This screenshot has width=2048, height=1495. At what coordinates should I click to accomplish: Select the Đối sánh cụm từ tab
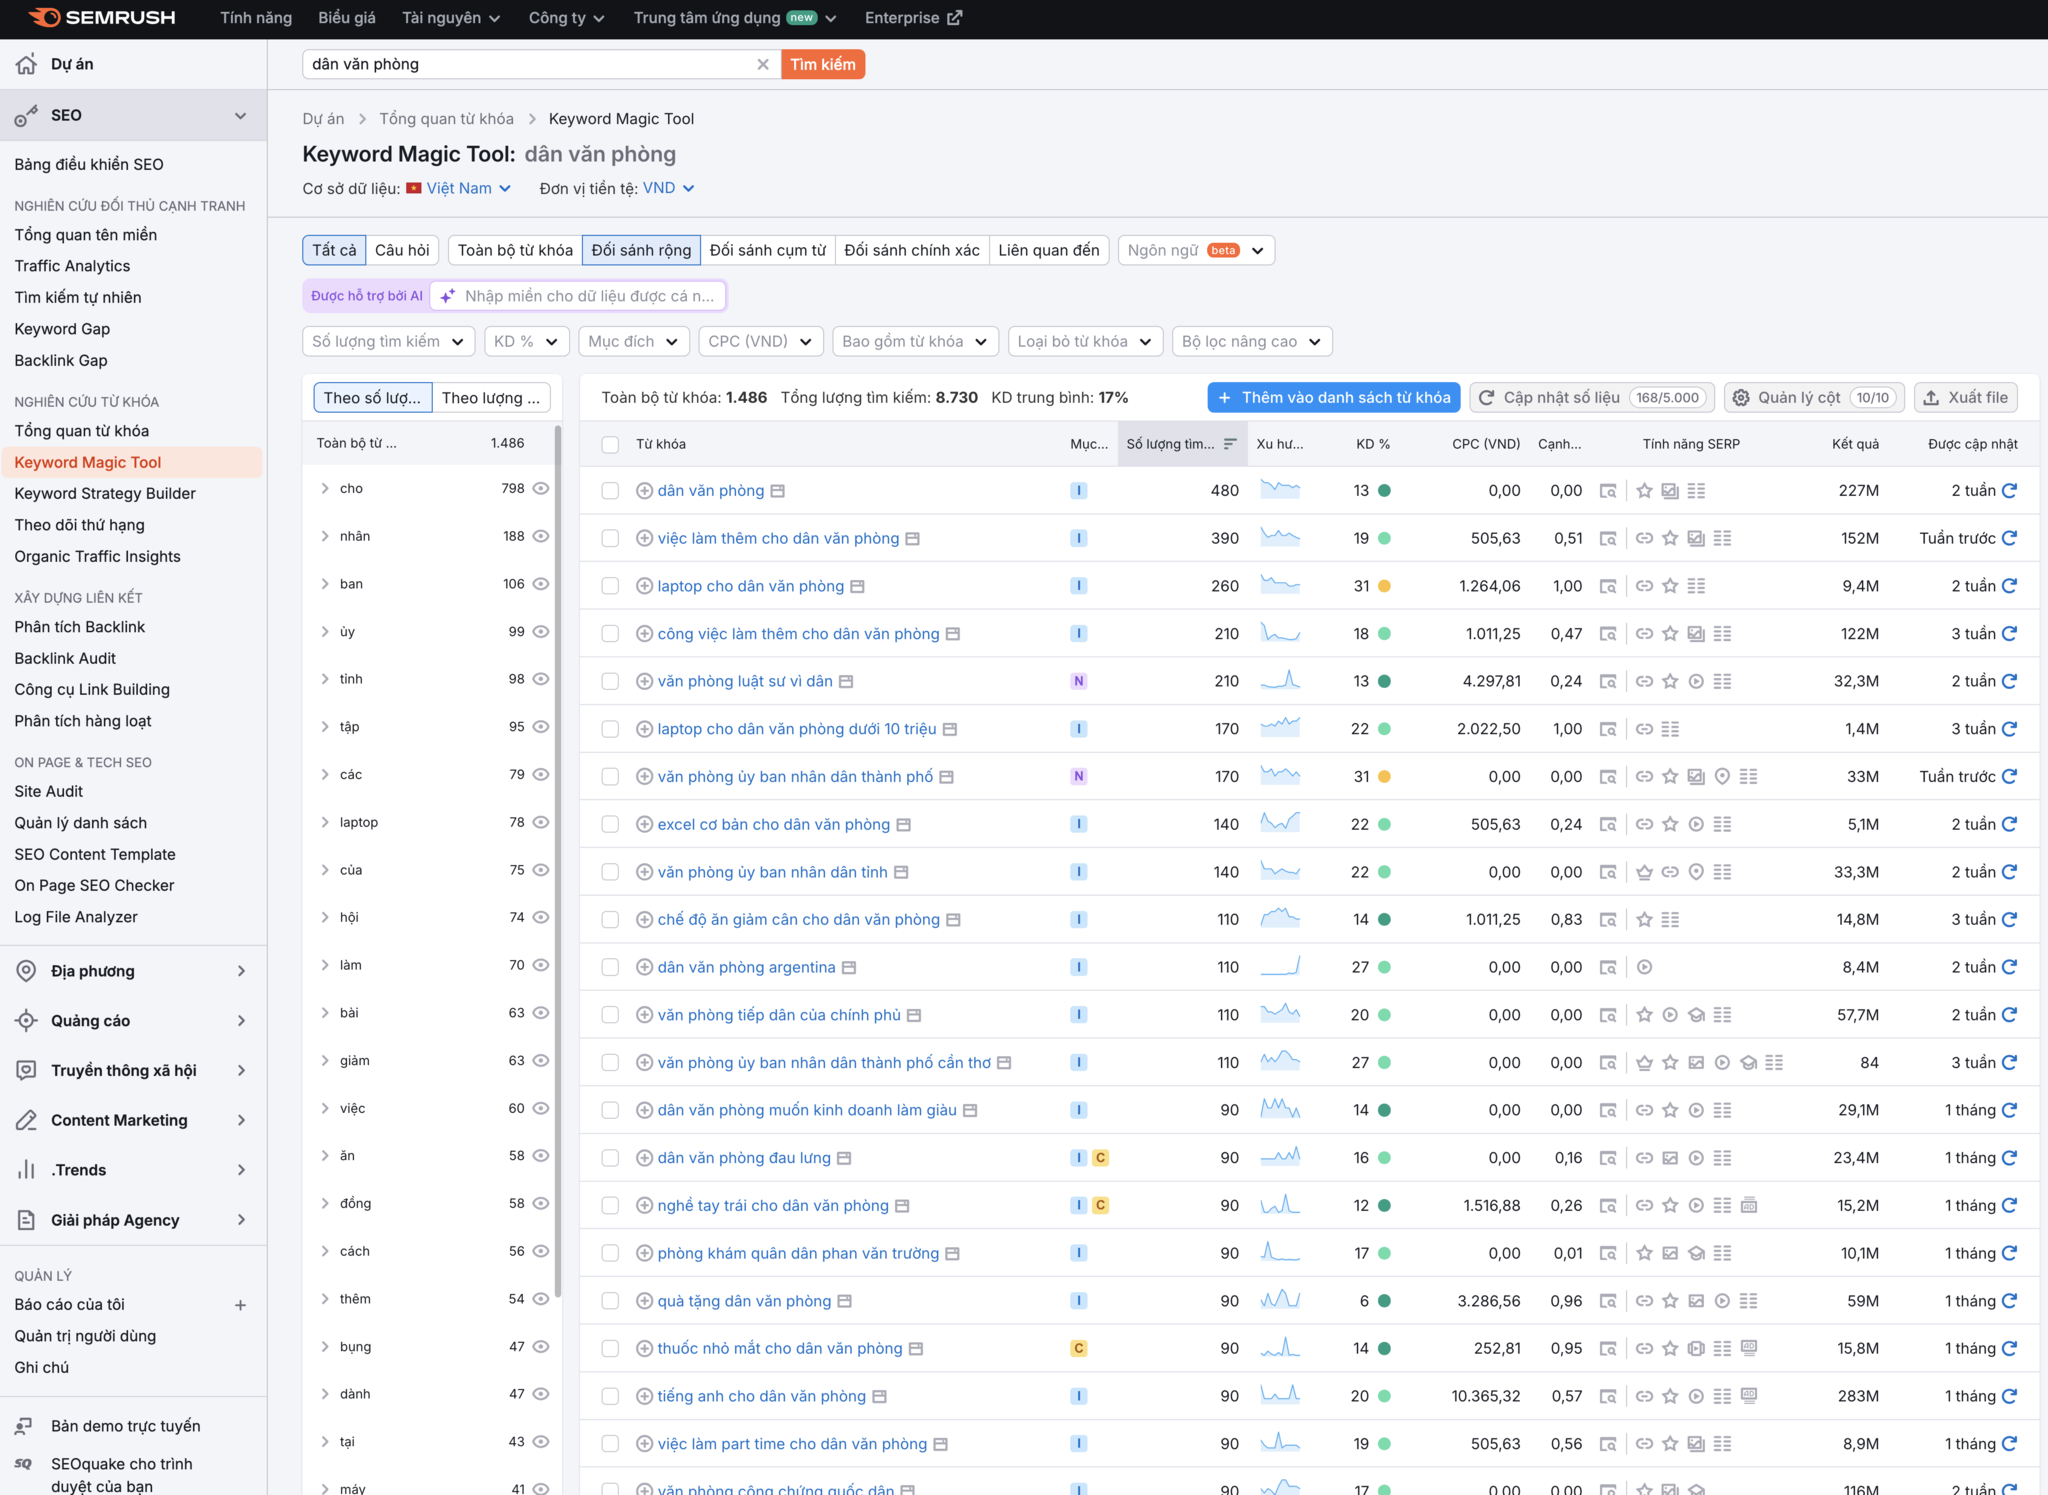pyautogui.click(x=768, y=250)
